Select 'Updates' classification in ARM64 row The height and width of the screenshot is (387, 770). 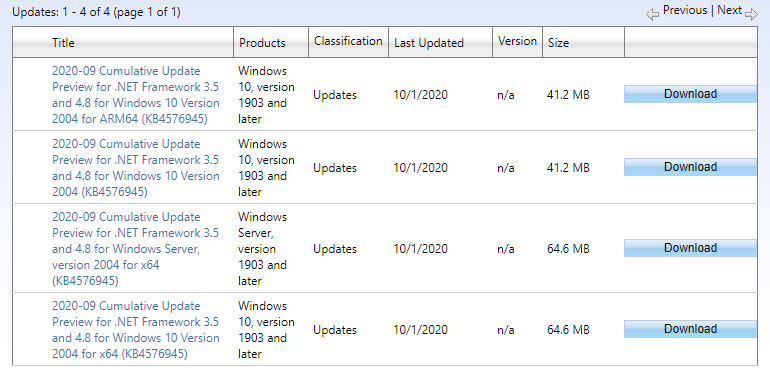click(x=335, y=95)
